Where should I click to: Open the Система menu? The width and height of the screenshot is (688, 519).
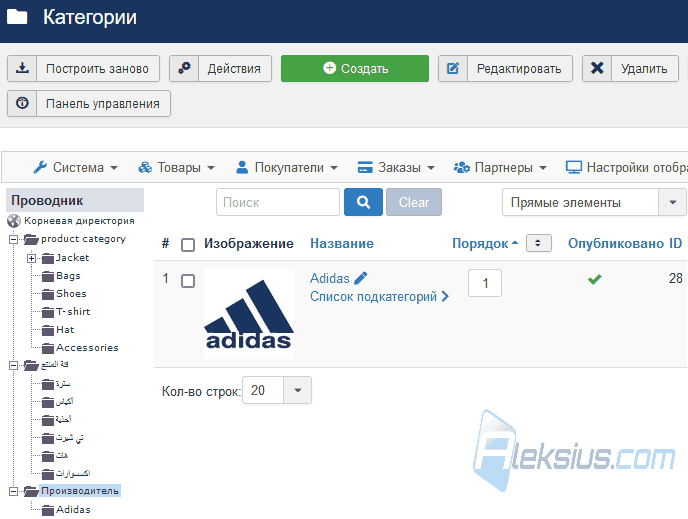[75, 168]
